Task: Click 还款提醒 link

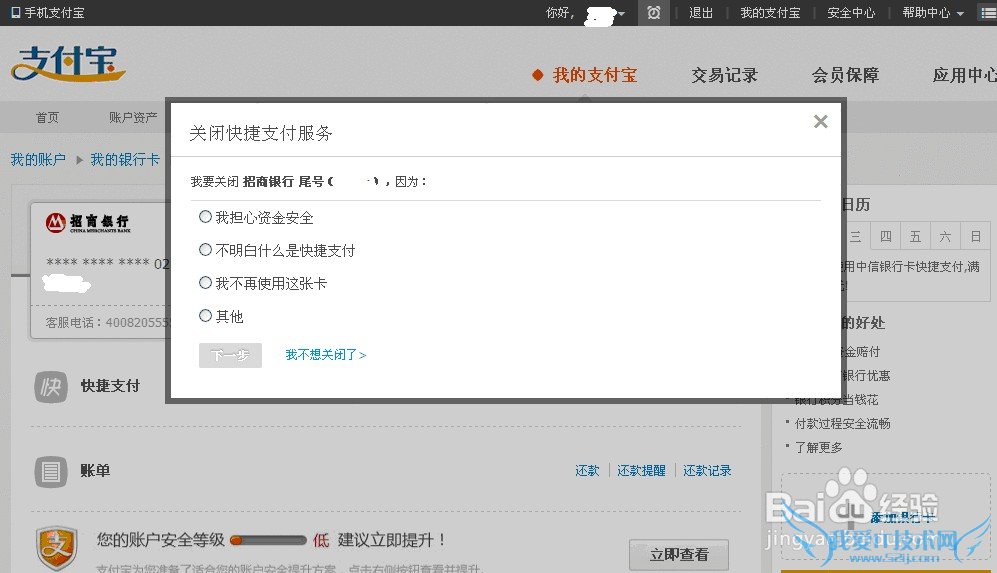Action: [641, 471]
